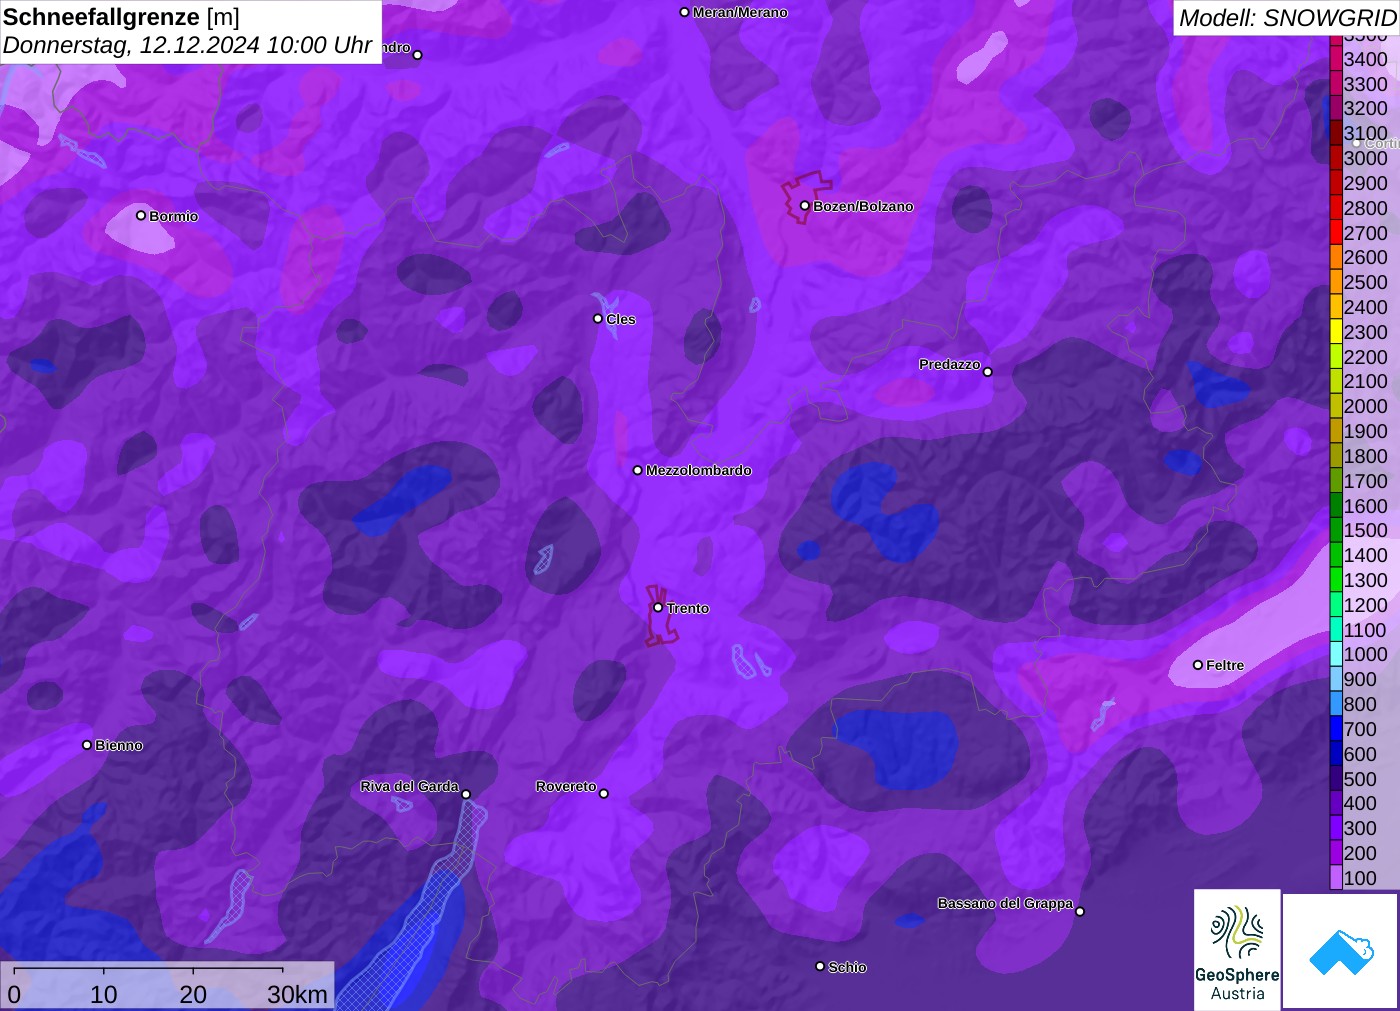
Task: Click the legend value '1200'
Action: (x=1365, y=605)
